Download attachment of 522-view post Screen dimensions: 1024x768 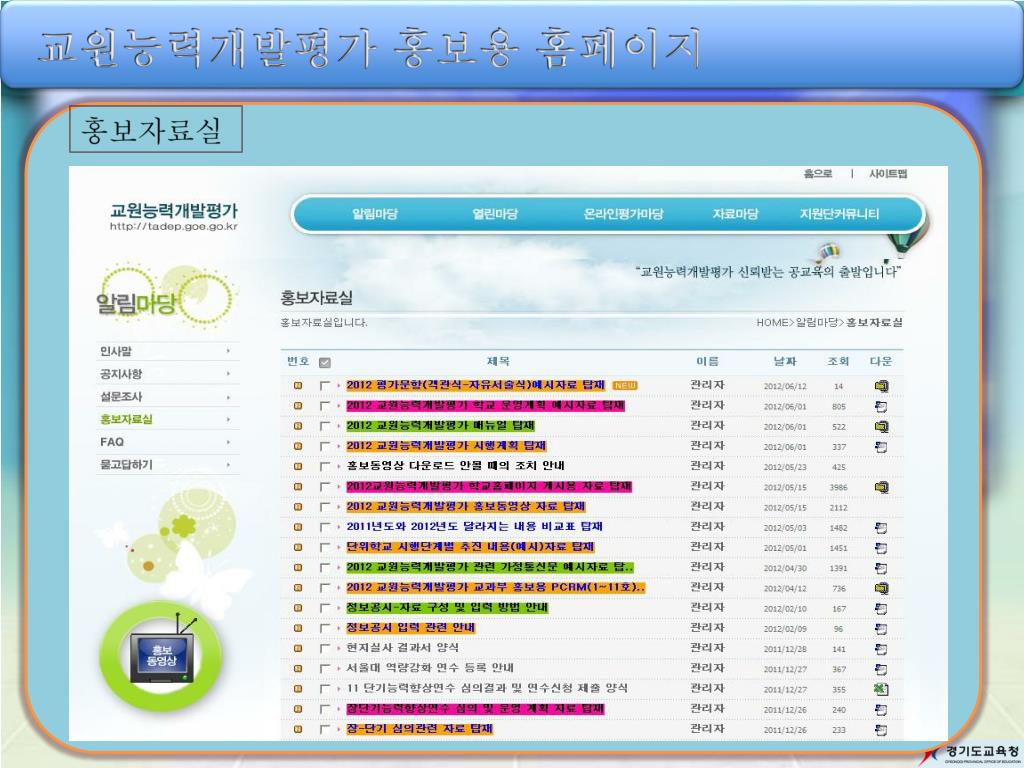881,426
